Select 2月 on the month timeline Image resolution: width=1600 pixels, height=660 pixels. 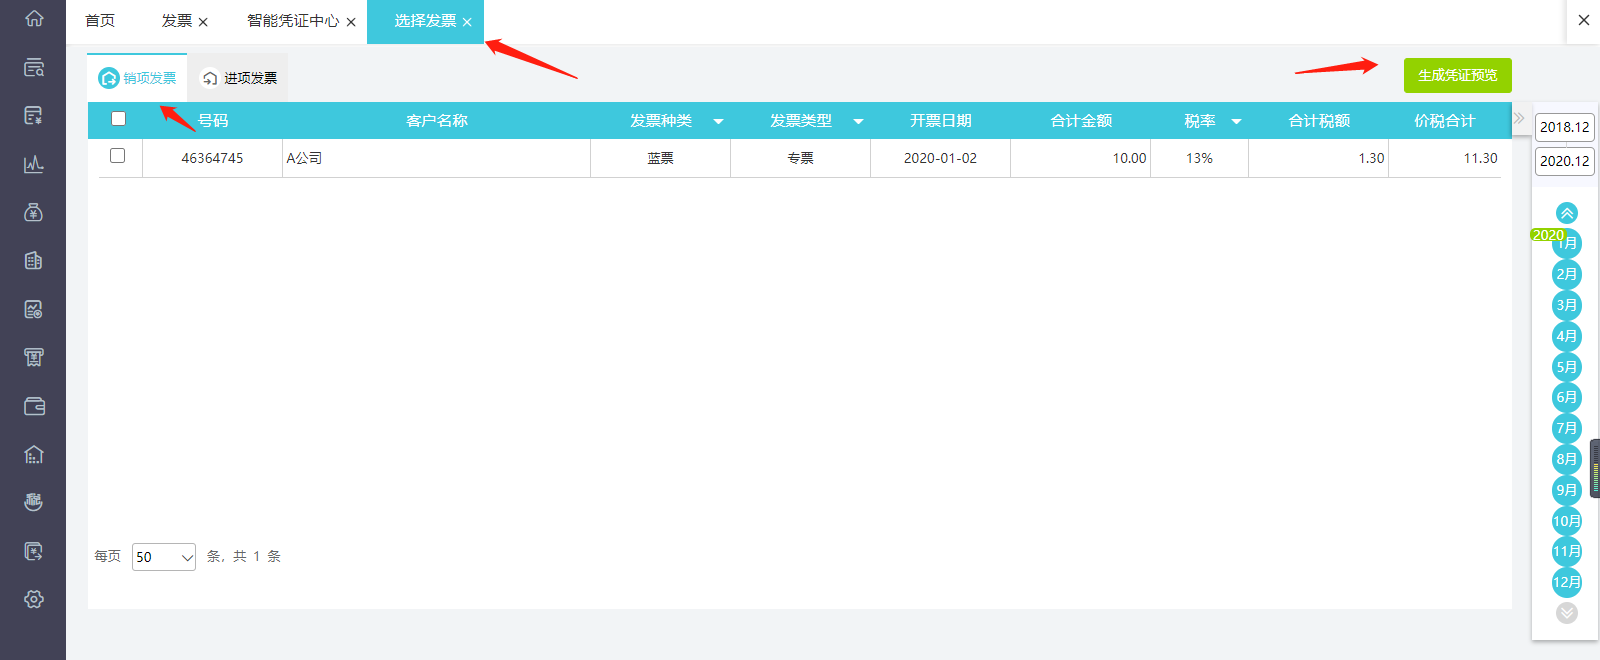tap(1567, 274)
